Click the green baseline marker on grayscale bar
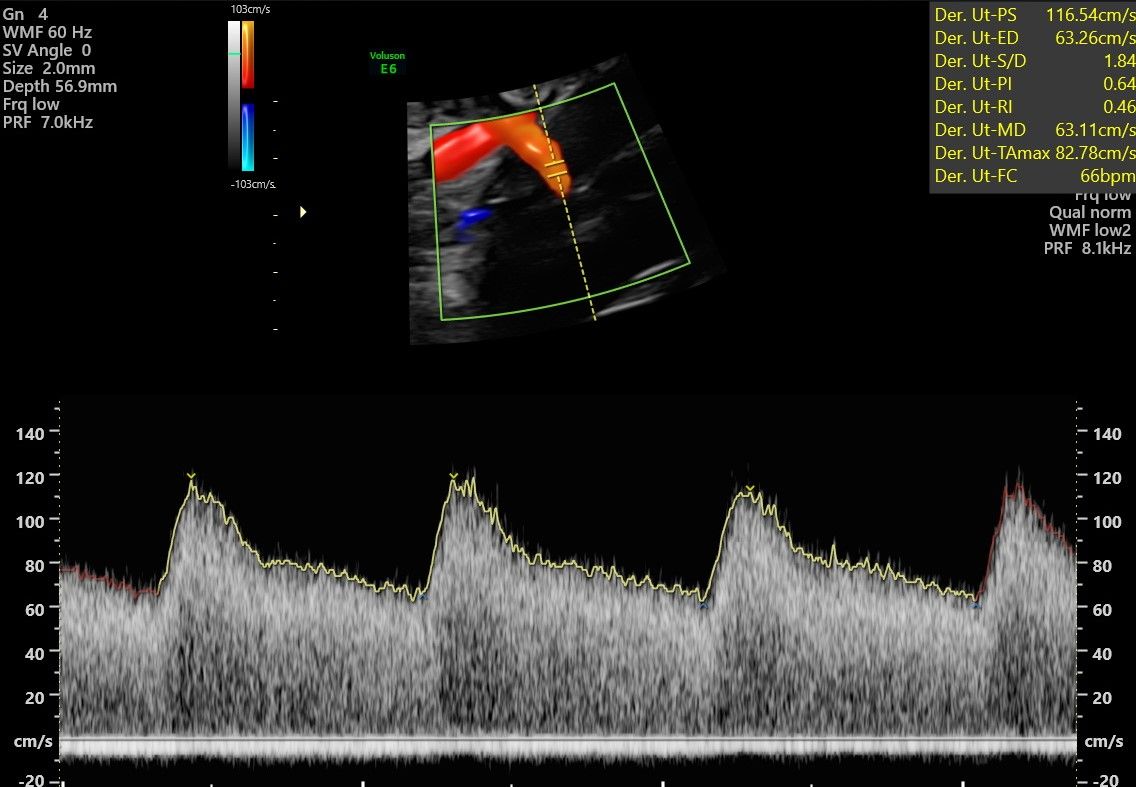Image resolution: width=1136 pixels, height=787 pixels. (234, 54)
